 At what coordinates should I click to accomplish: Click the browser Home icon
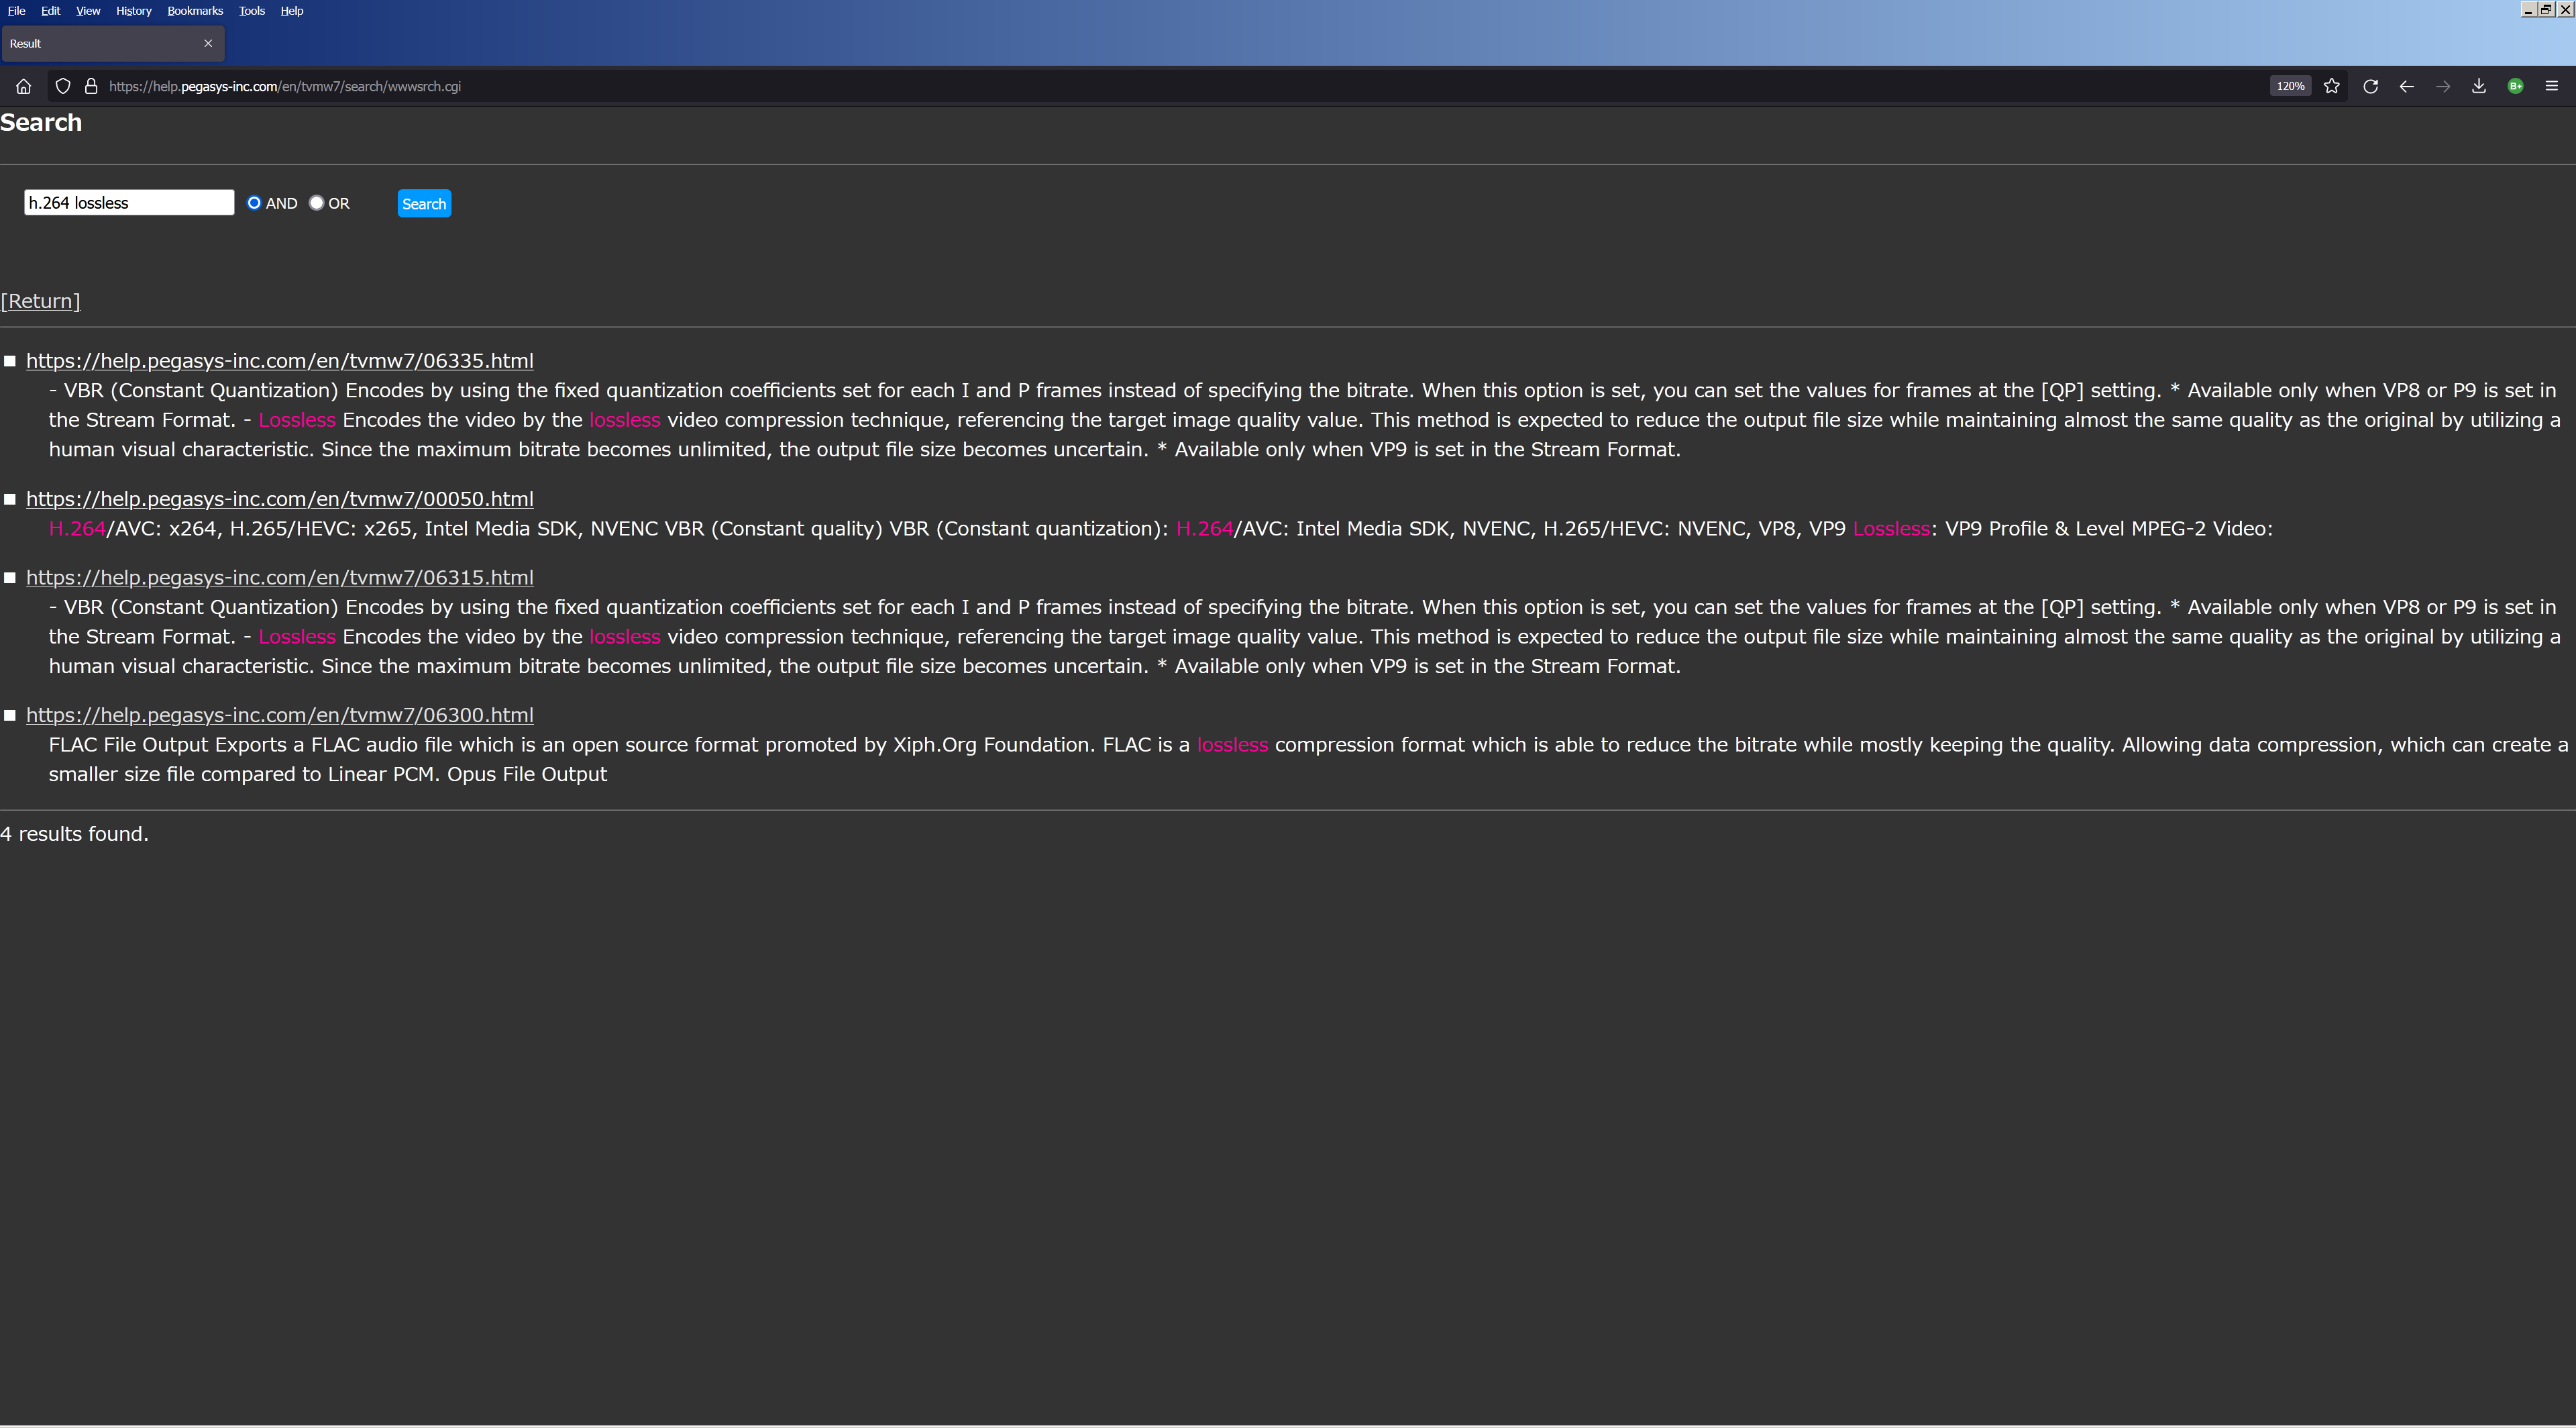23,86
